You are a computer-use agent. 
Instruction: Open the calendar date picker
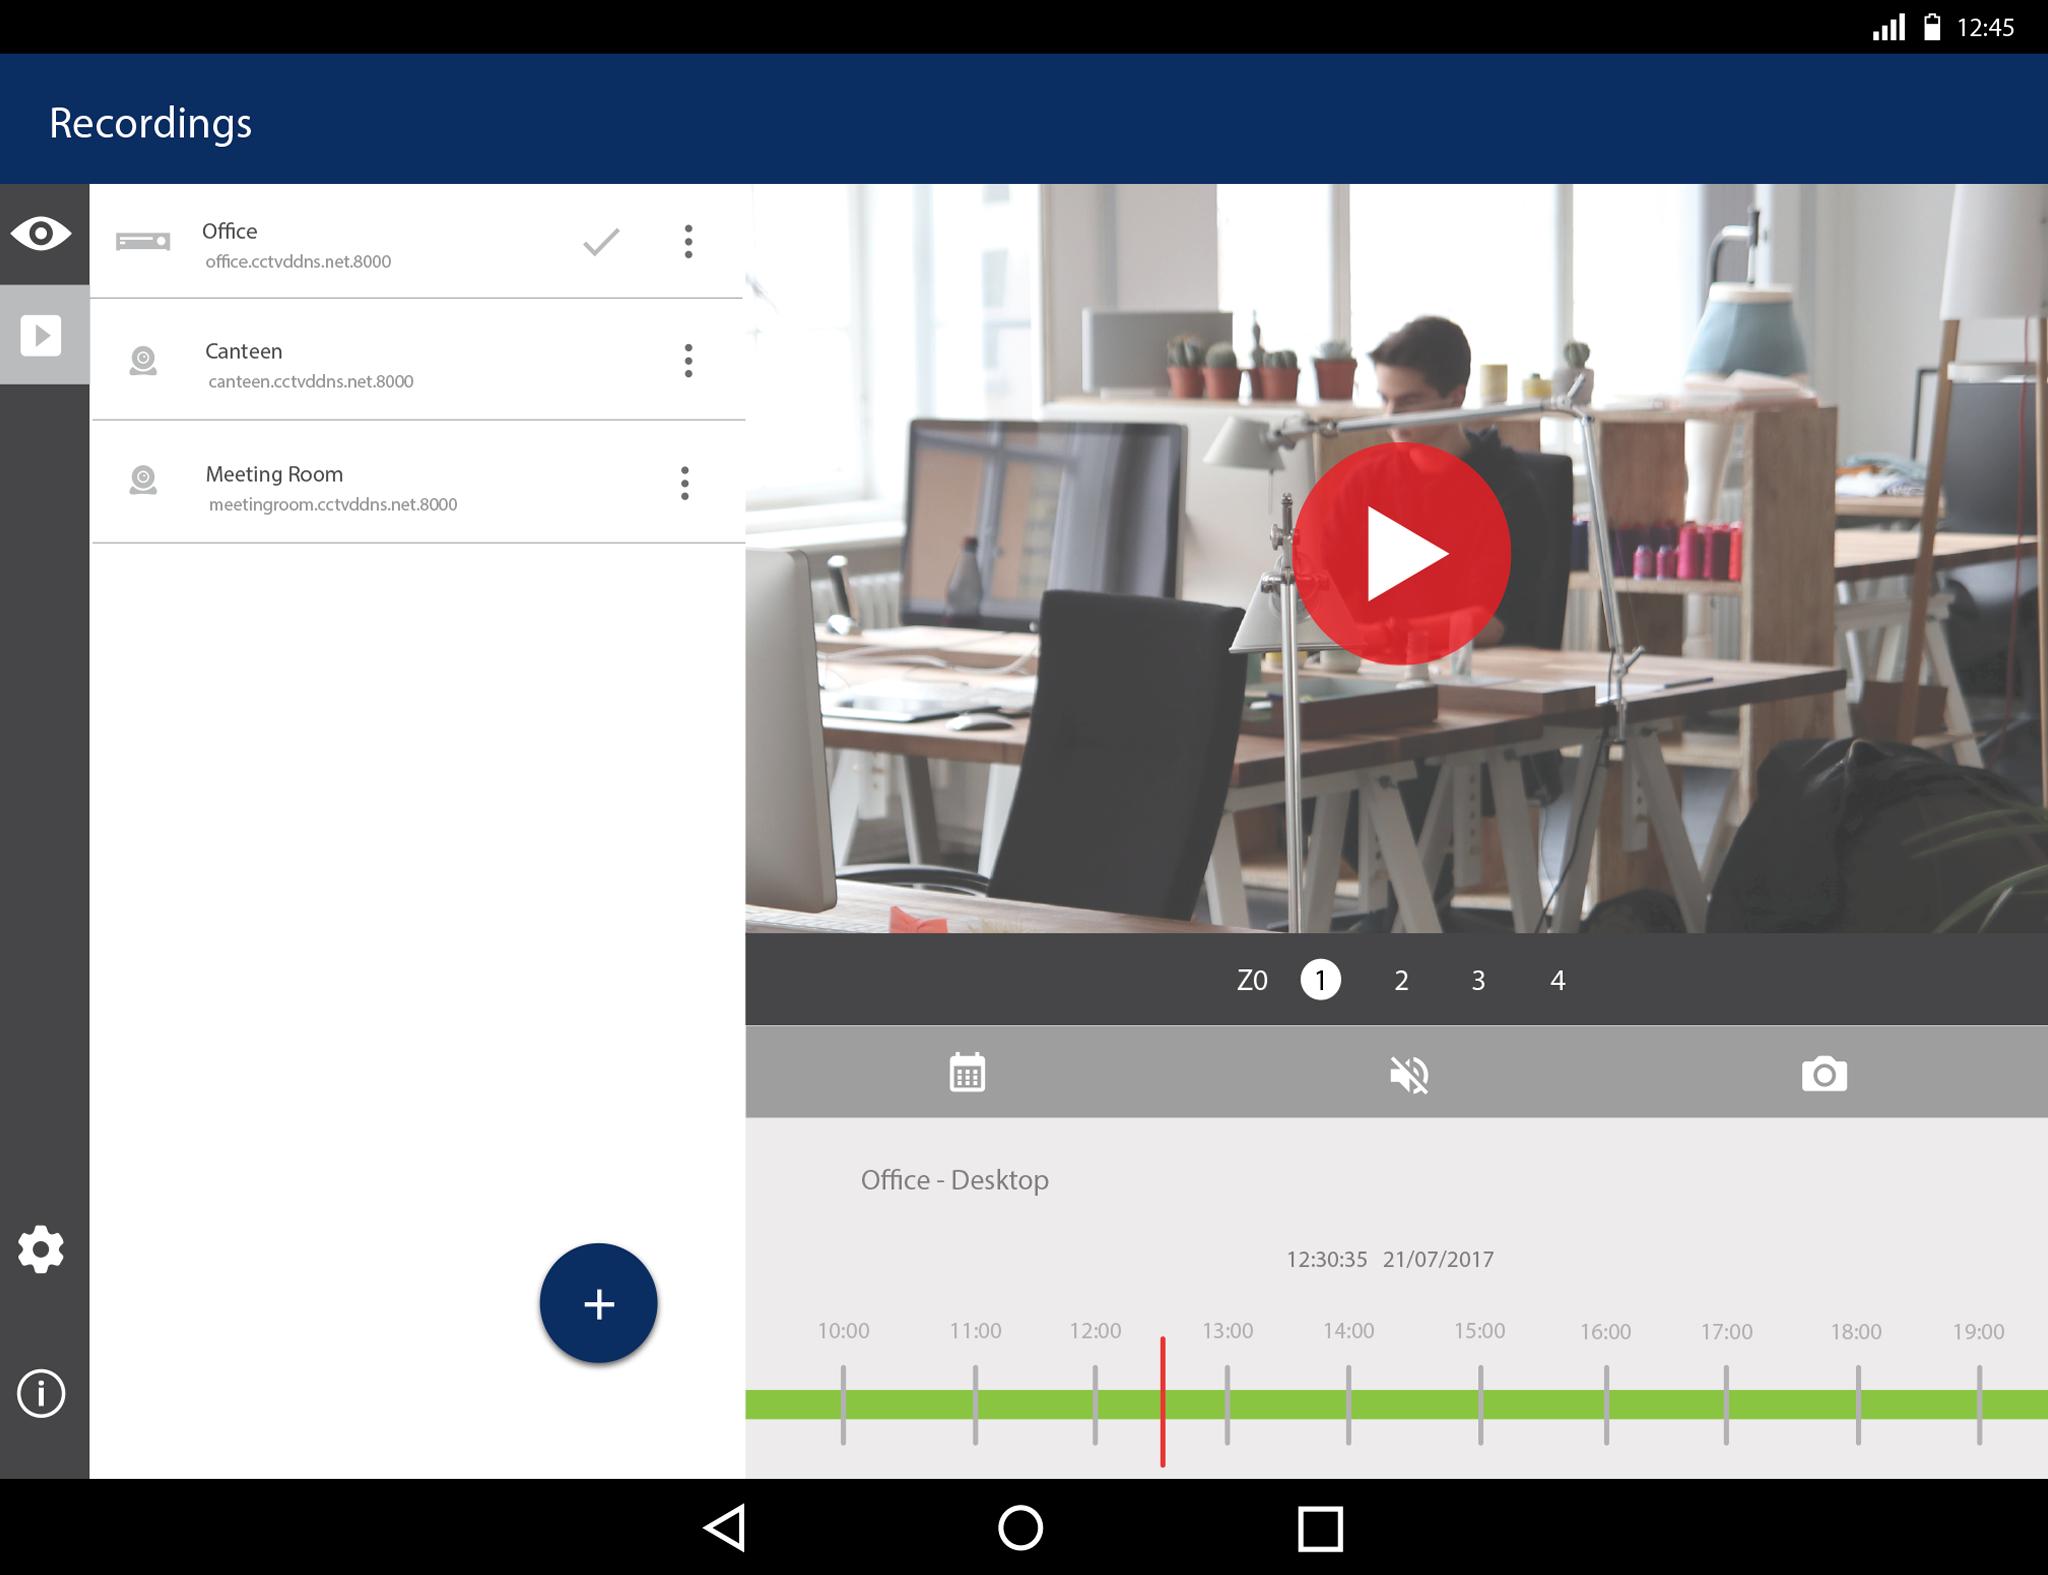coord(967,1073)
